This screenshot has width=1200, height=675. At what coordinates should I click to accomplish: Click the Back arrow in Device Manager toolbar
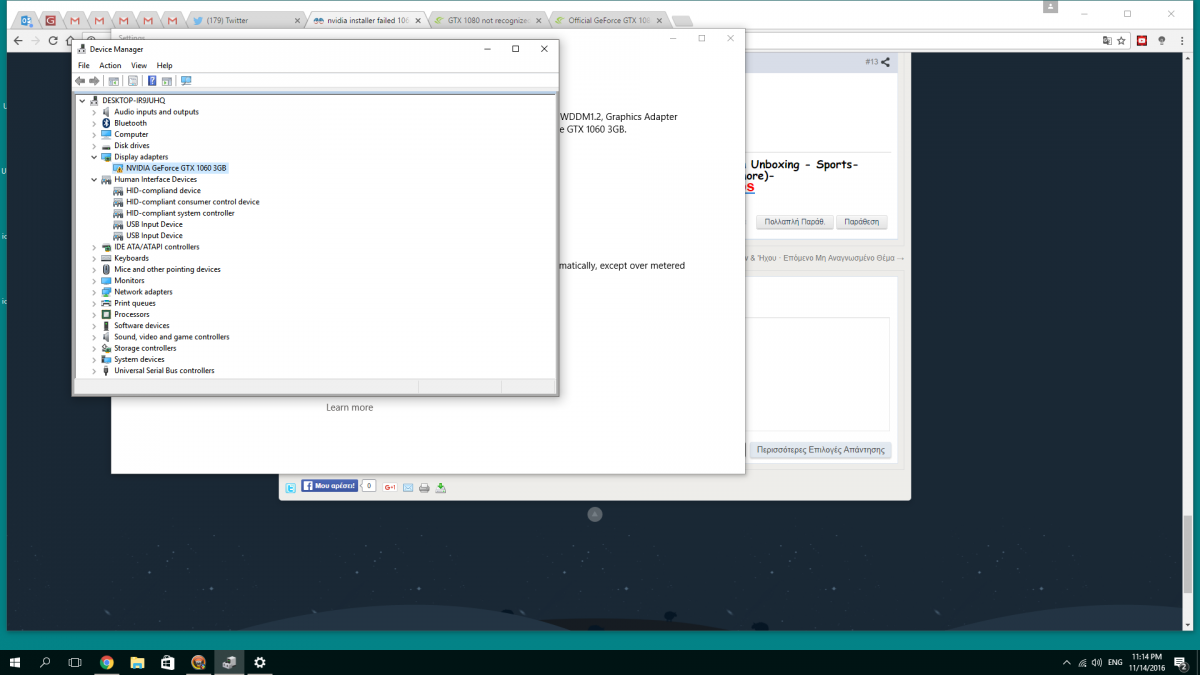coord(80,81)
